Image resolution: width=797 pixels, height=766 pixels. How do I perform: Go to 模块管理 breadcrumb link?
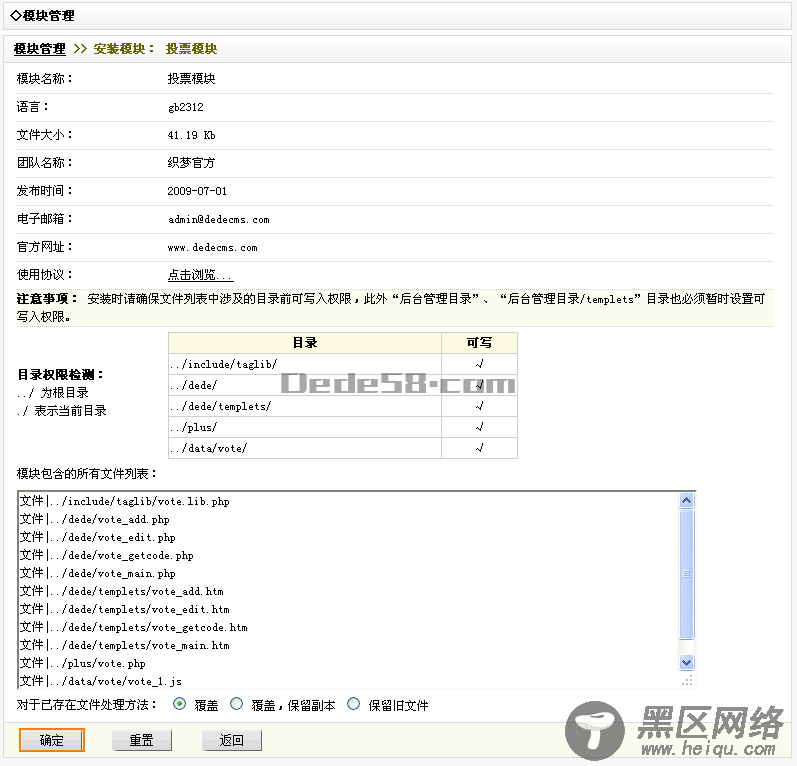point(40,49)
